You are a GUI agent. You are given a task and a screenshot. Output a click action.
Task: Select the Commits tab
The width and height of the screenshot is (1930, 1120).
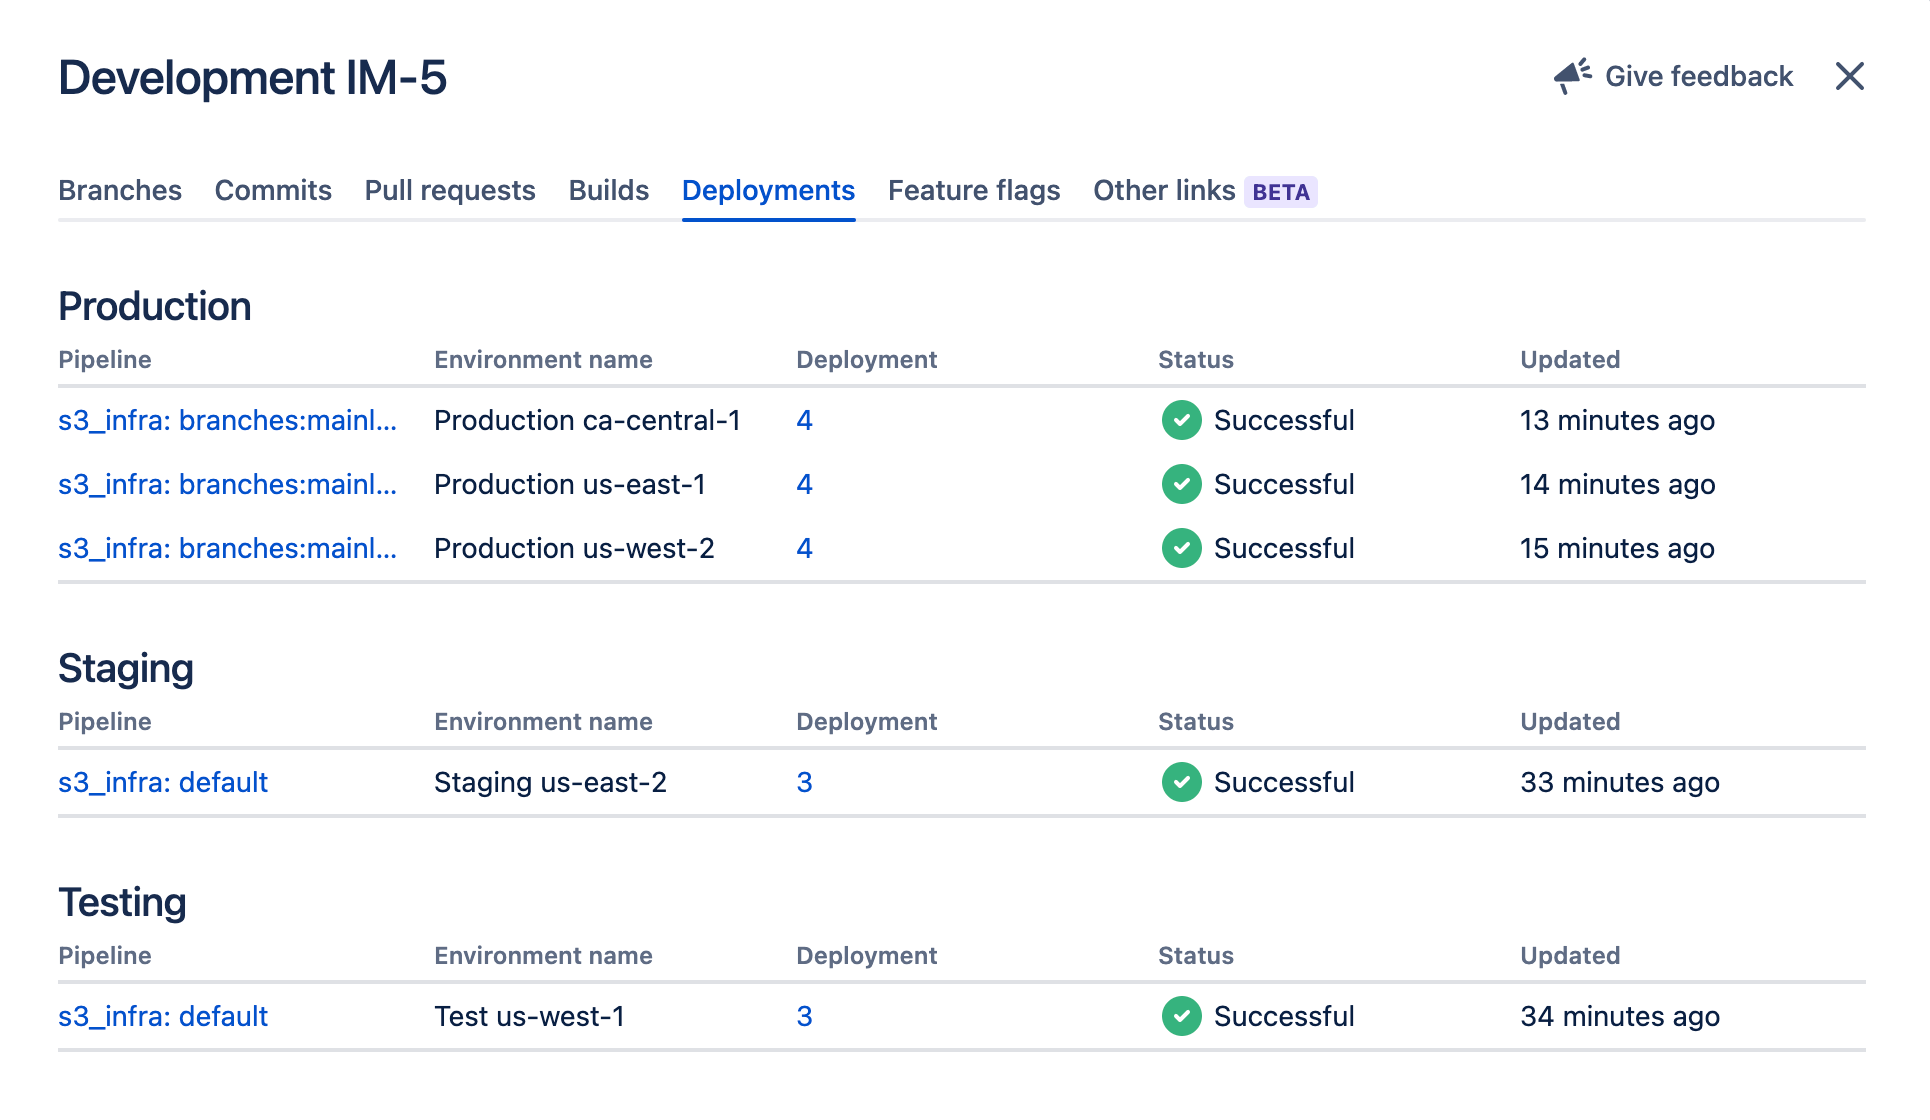click(x=273, y=189)
